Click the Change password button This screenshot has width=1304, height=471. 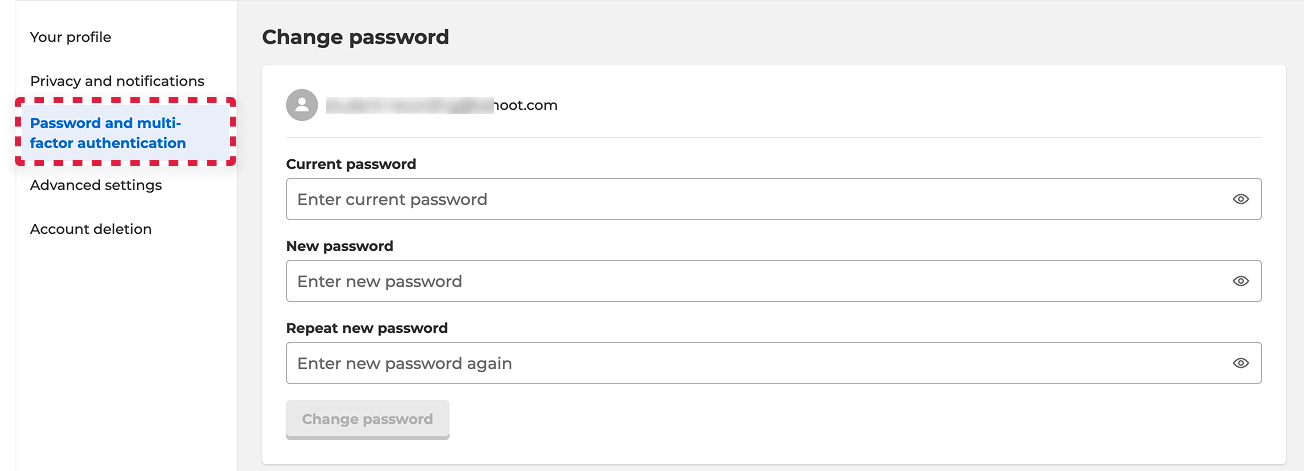(367, 419)
